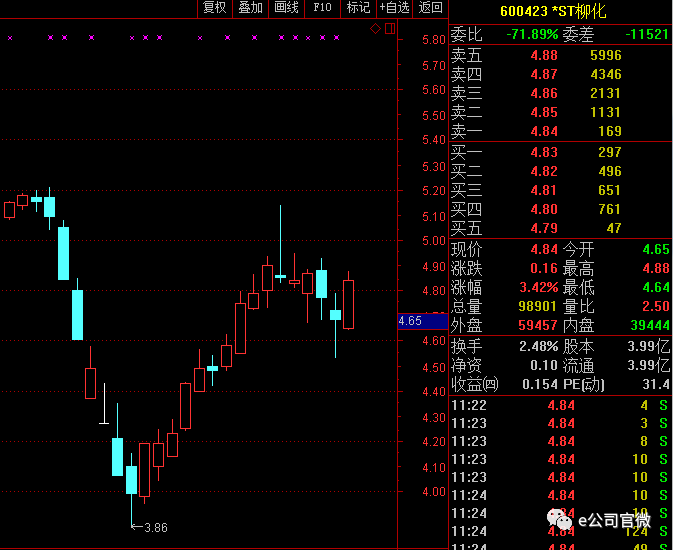
Task: Click the red diamond icon above the price axis
Action: 376,28
